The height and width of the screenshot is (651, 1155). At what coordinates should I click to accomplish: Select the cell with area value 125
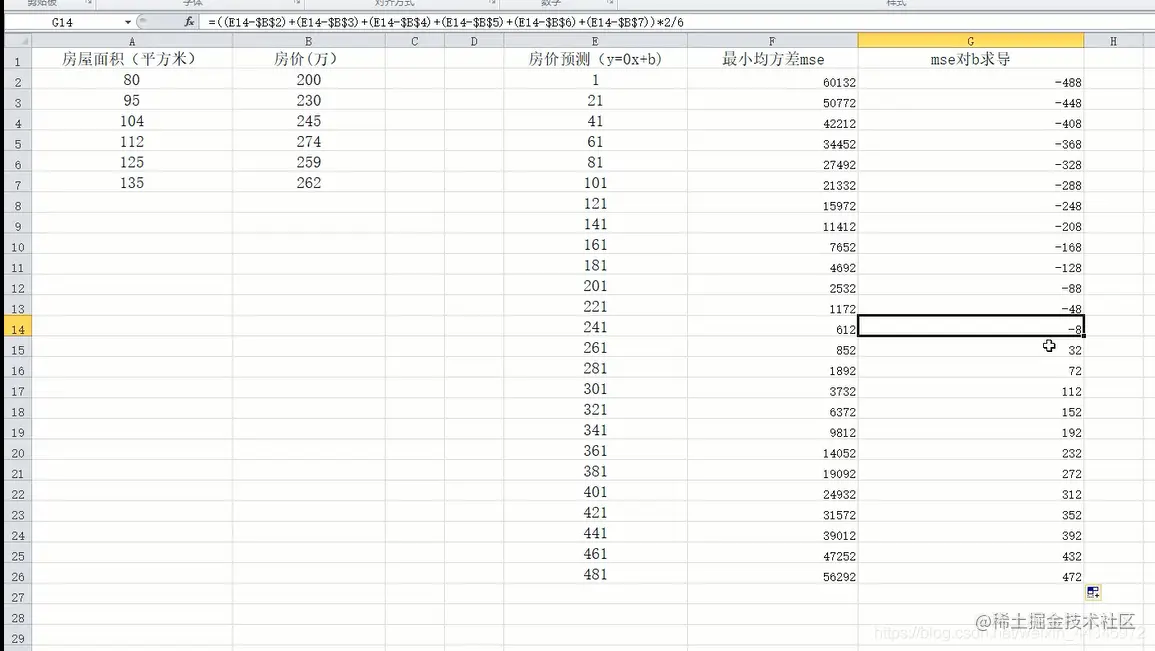pos(132,163)
